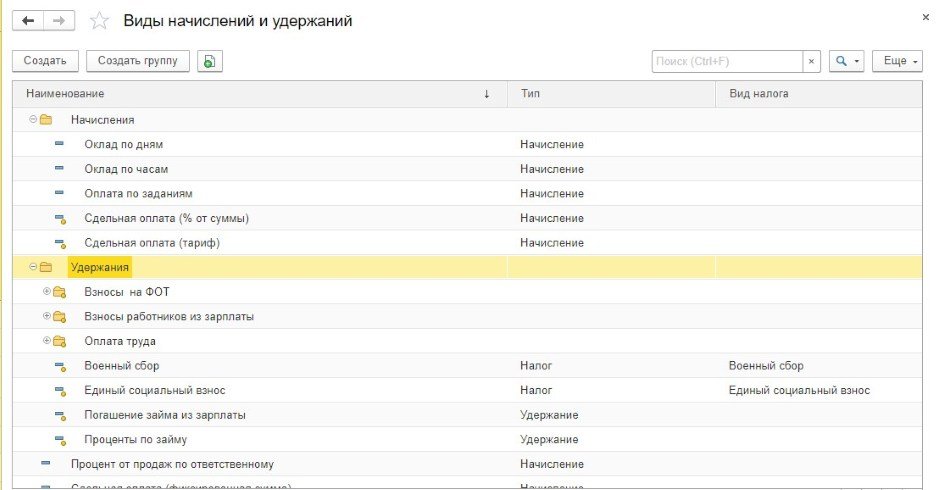Click Удержание cell of Погашение займа row
The height and width of the screenshot is (490, 940).
pyautogui.click(x=611, y=415)
